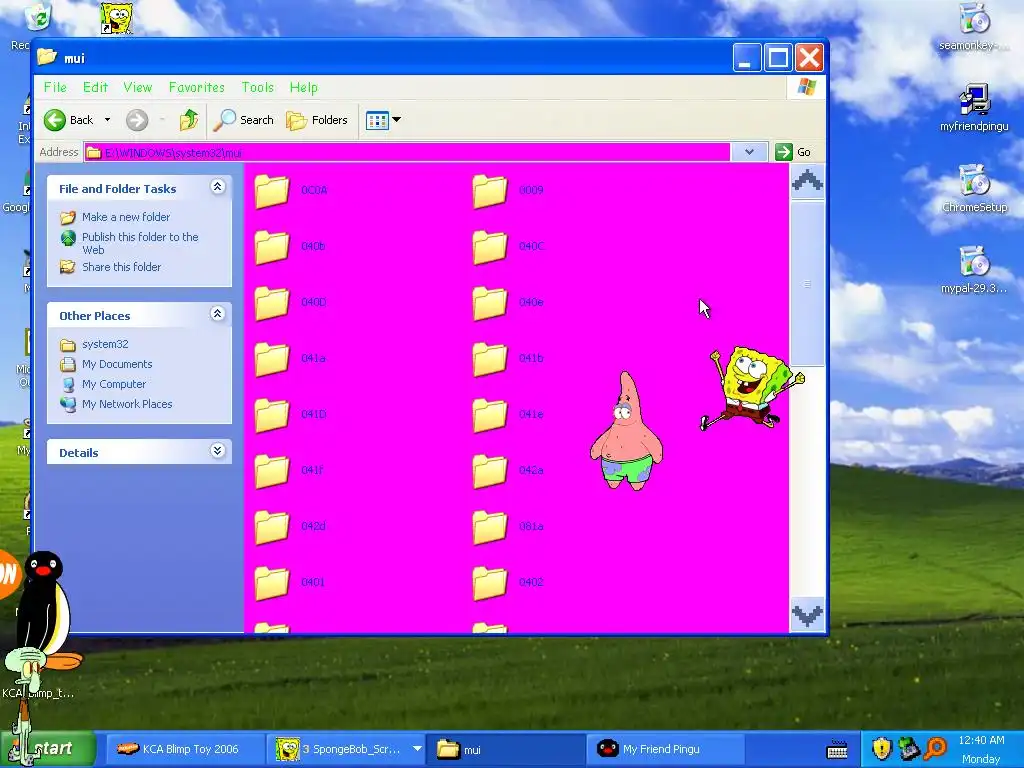Screen dimensions: 1024x768
Task: Go up one folder level
Action: click(x=189, y=120)
